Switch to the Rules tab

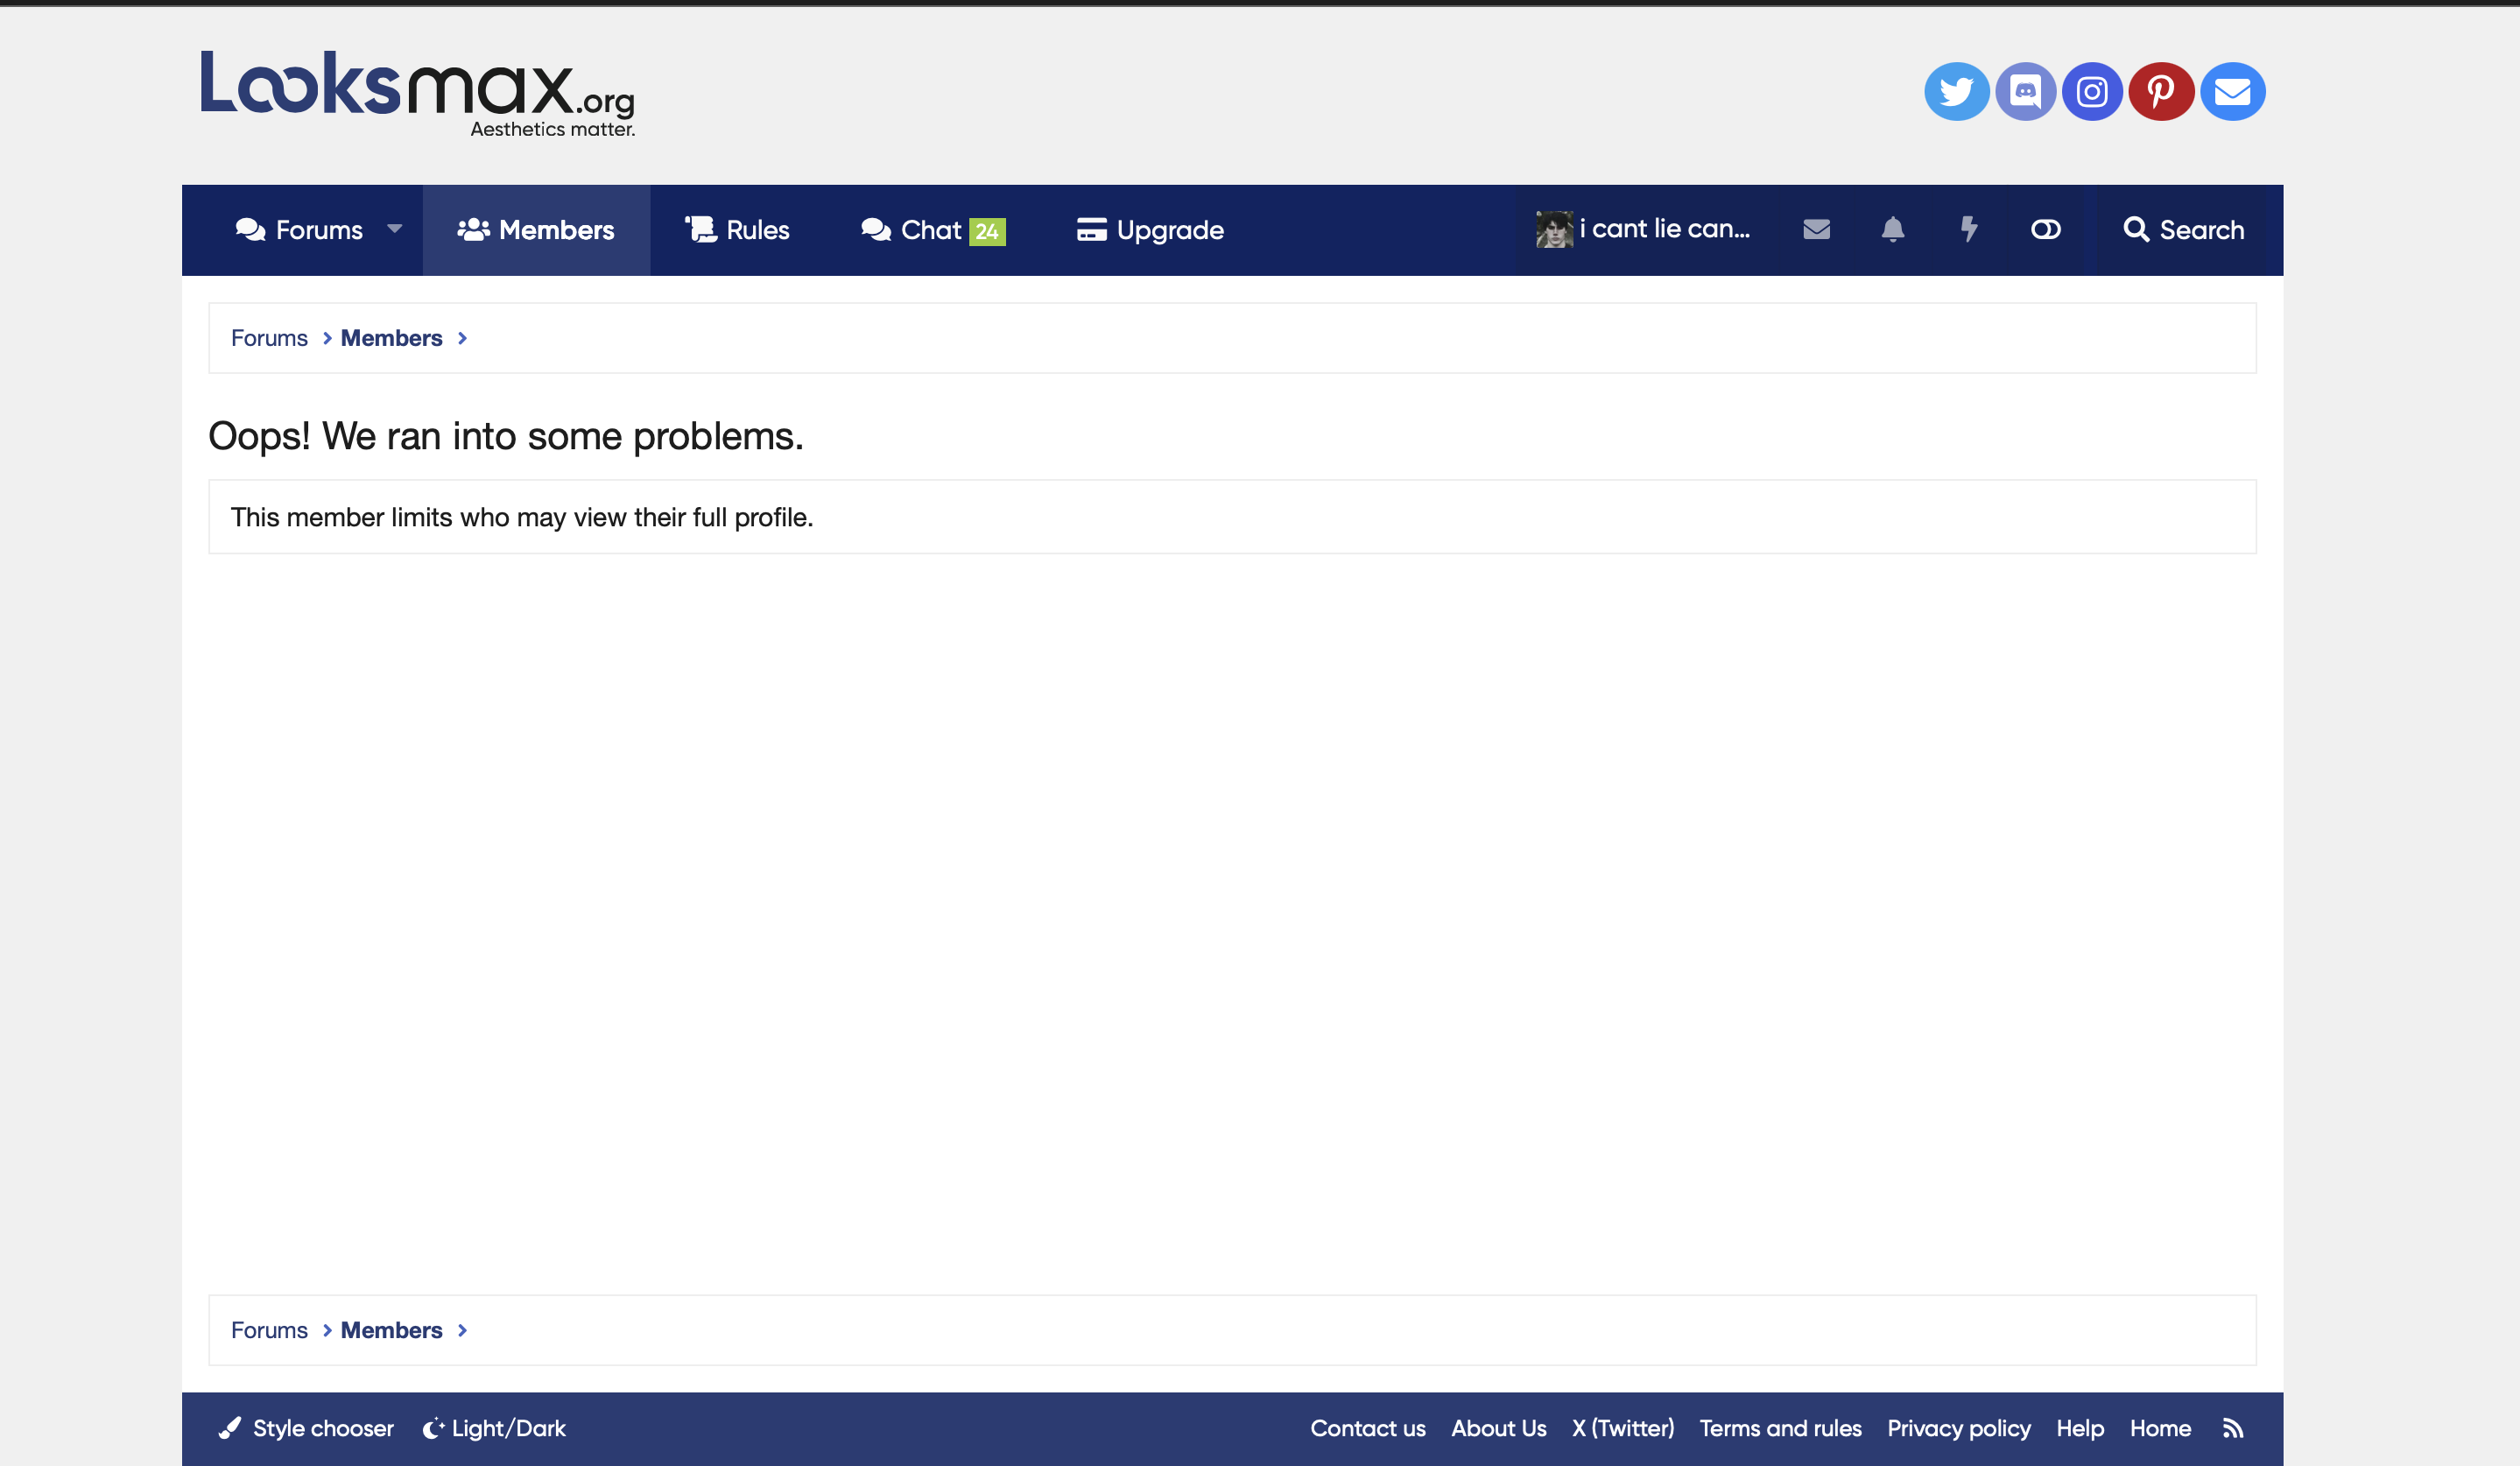click(738, 230)
